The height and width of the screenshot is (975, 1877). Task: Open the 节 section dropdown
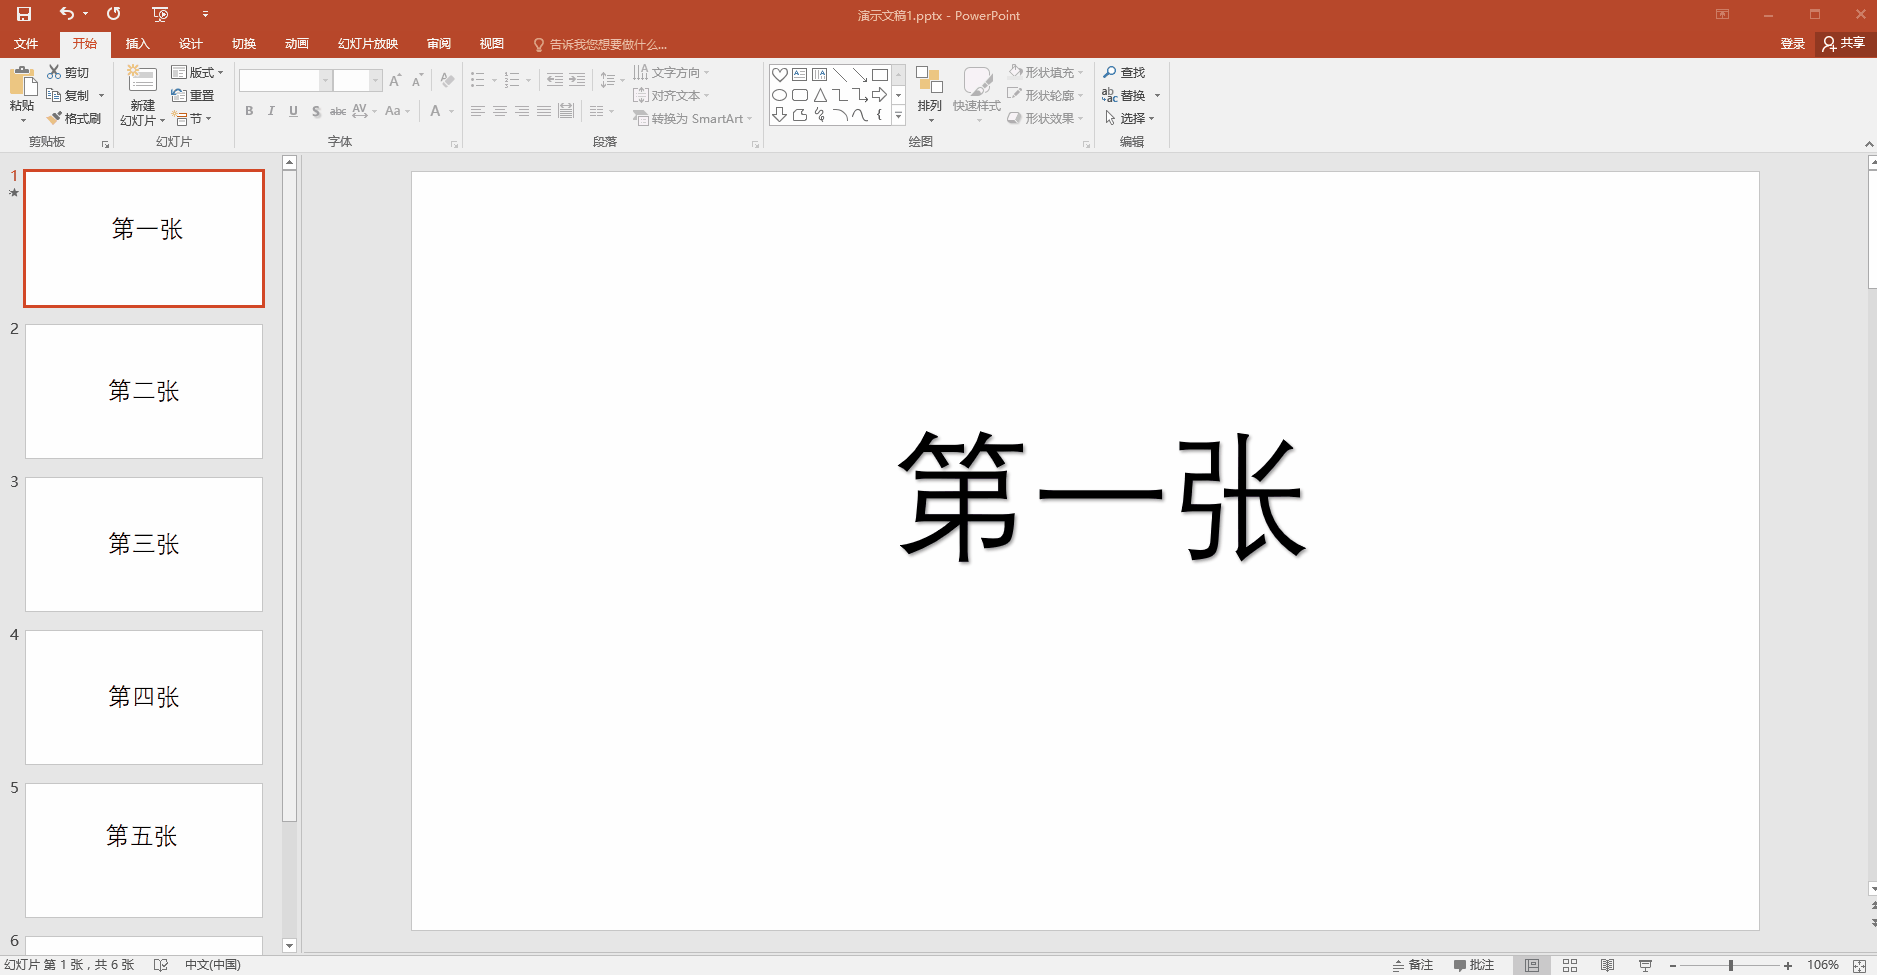[193, 118]
